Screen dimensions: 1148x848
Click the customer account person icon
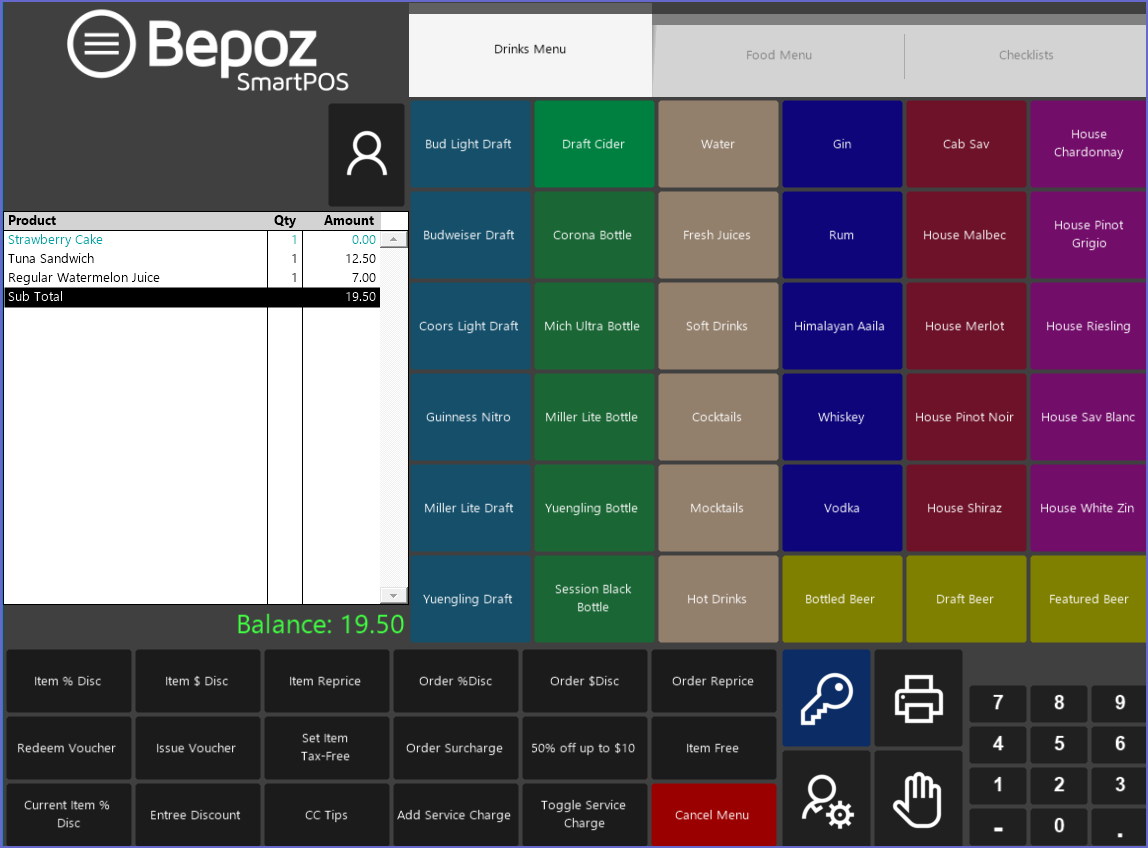pyautogui.click(x=366, y=155)
